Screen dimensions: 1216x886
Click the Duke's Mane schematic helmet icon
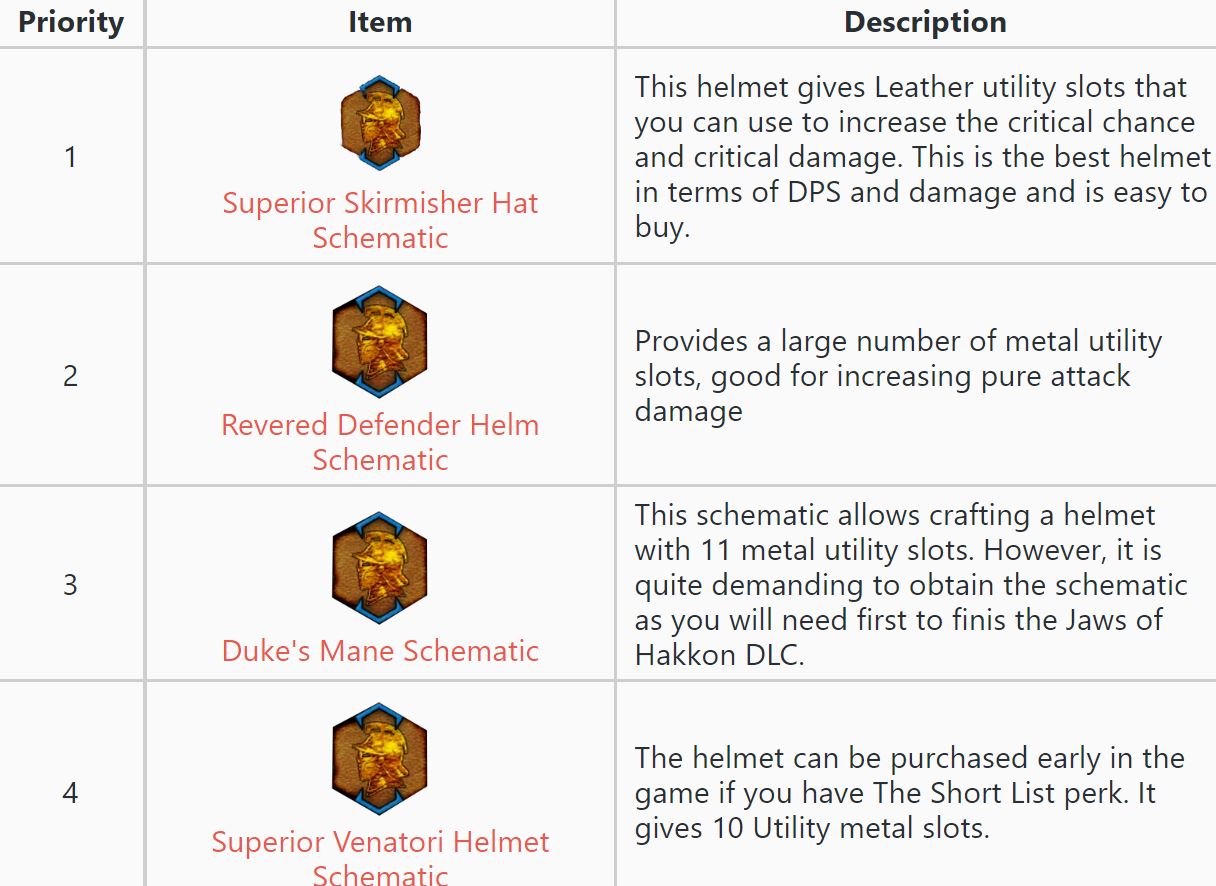pyautogui.click(x=380, y=568)
